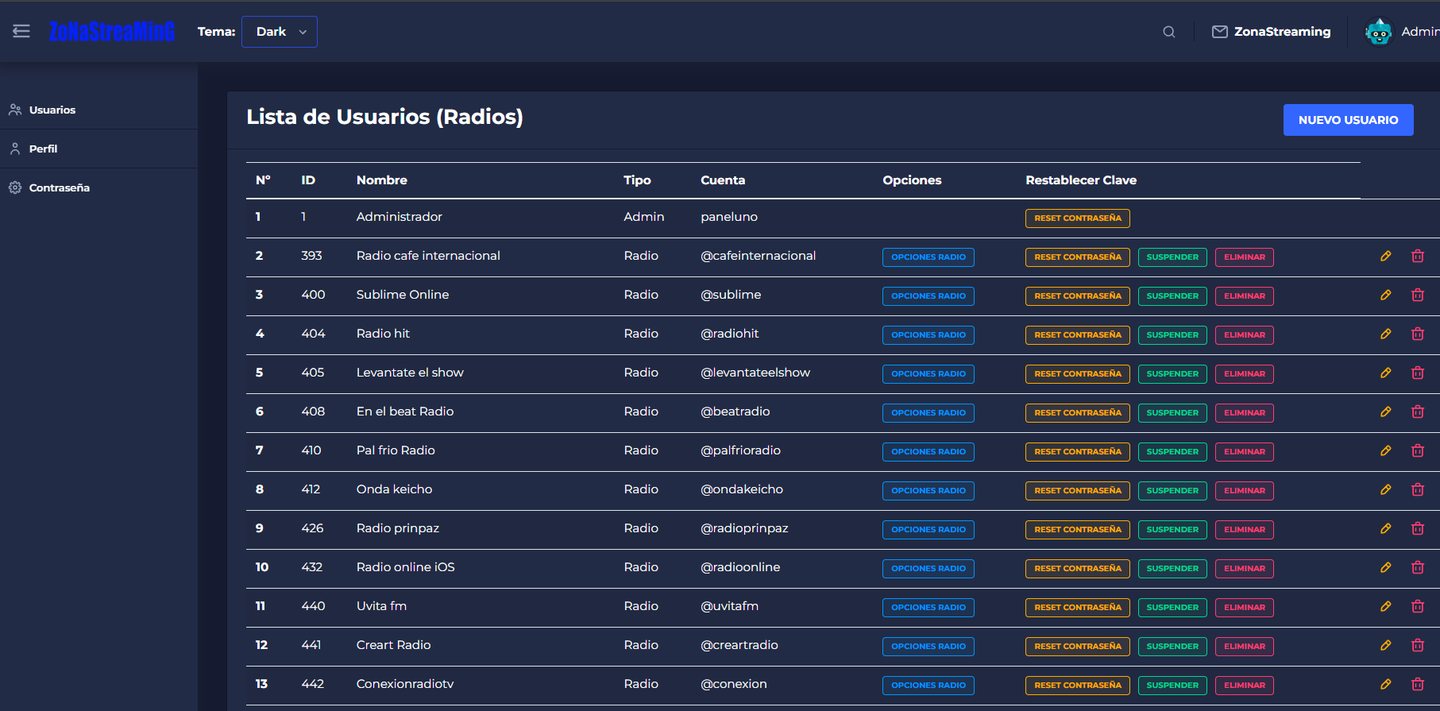
Task: Open Opciones Radio for Sublime Online
Action: tap(928, 296)
